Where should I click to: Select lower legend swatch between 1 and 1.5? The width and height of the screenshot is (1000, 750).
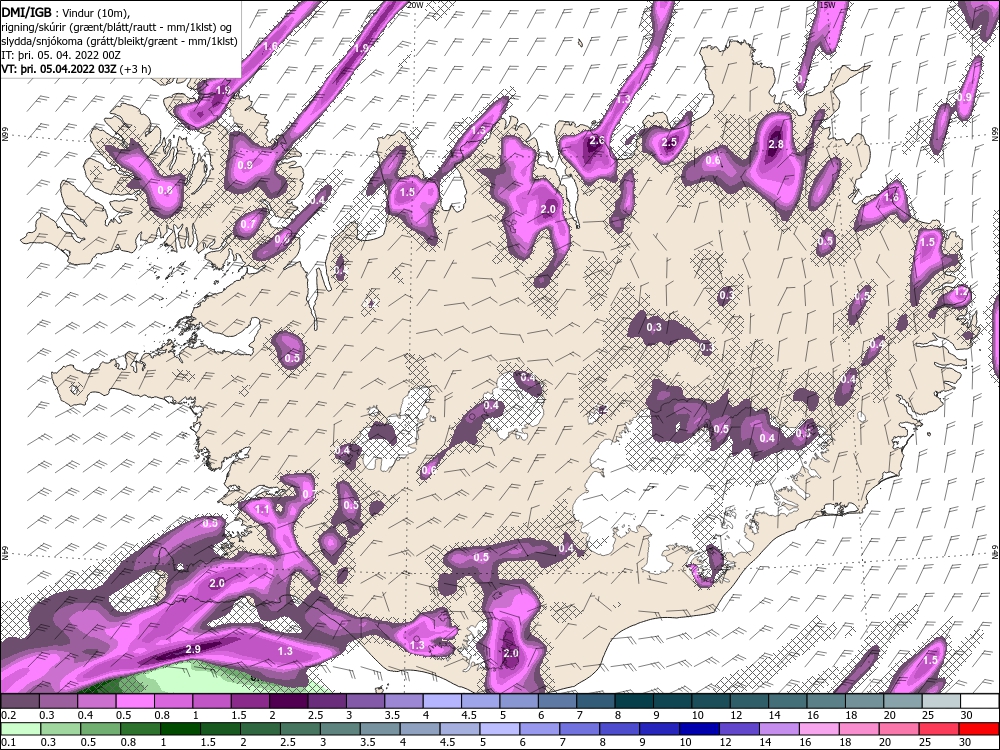(179, 729)
